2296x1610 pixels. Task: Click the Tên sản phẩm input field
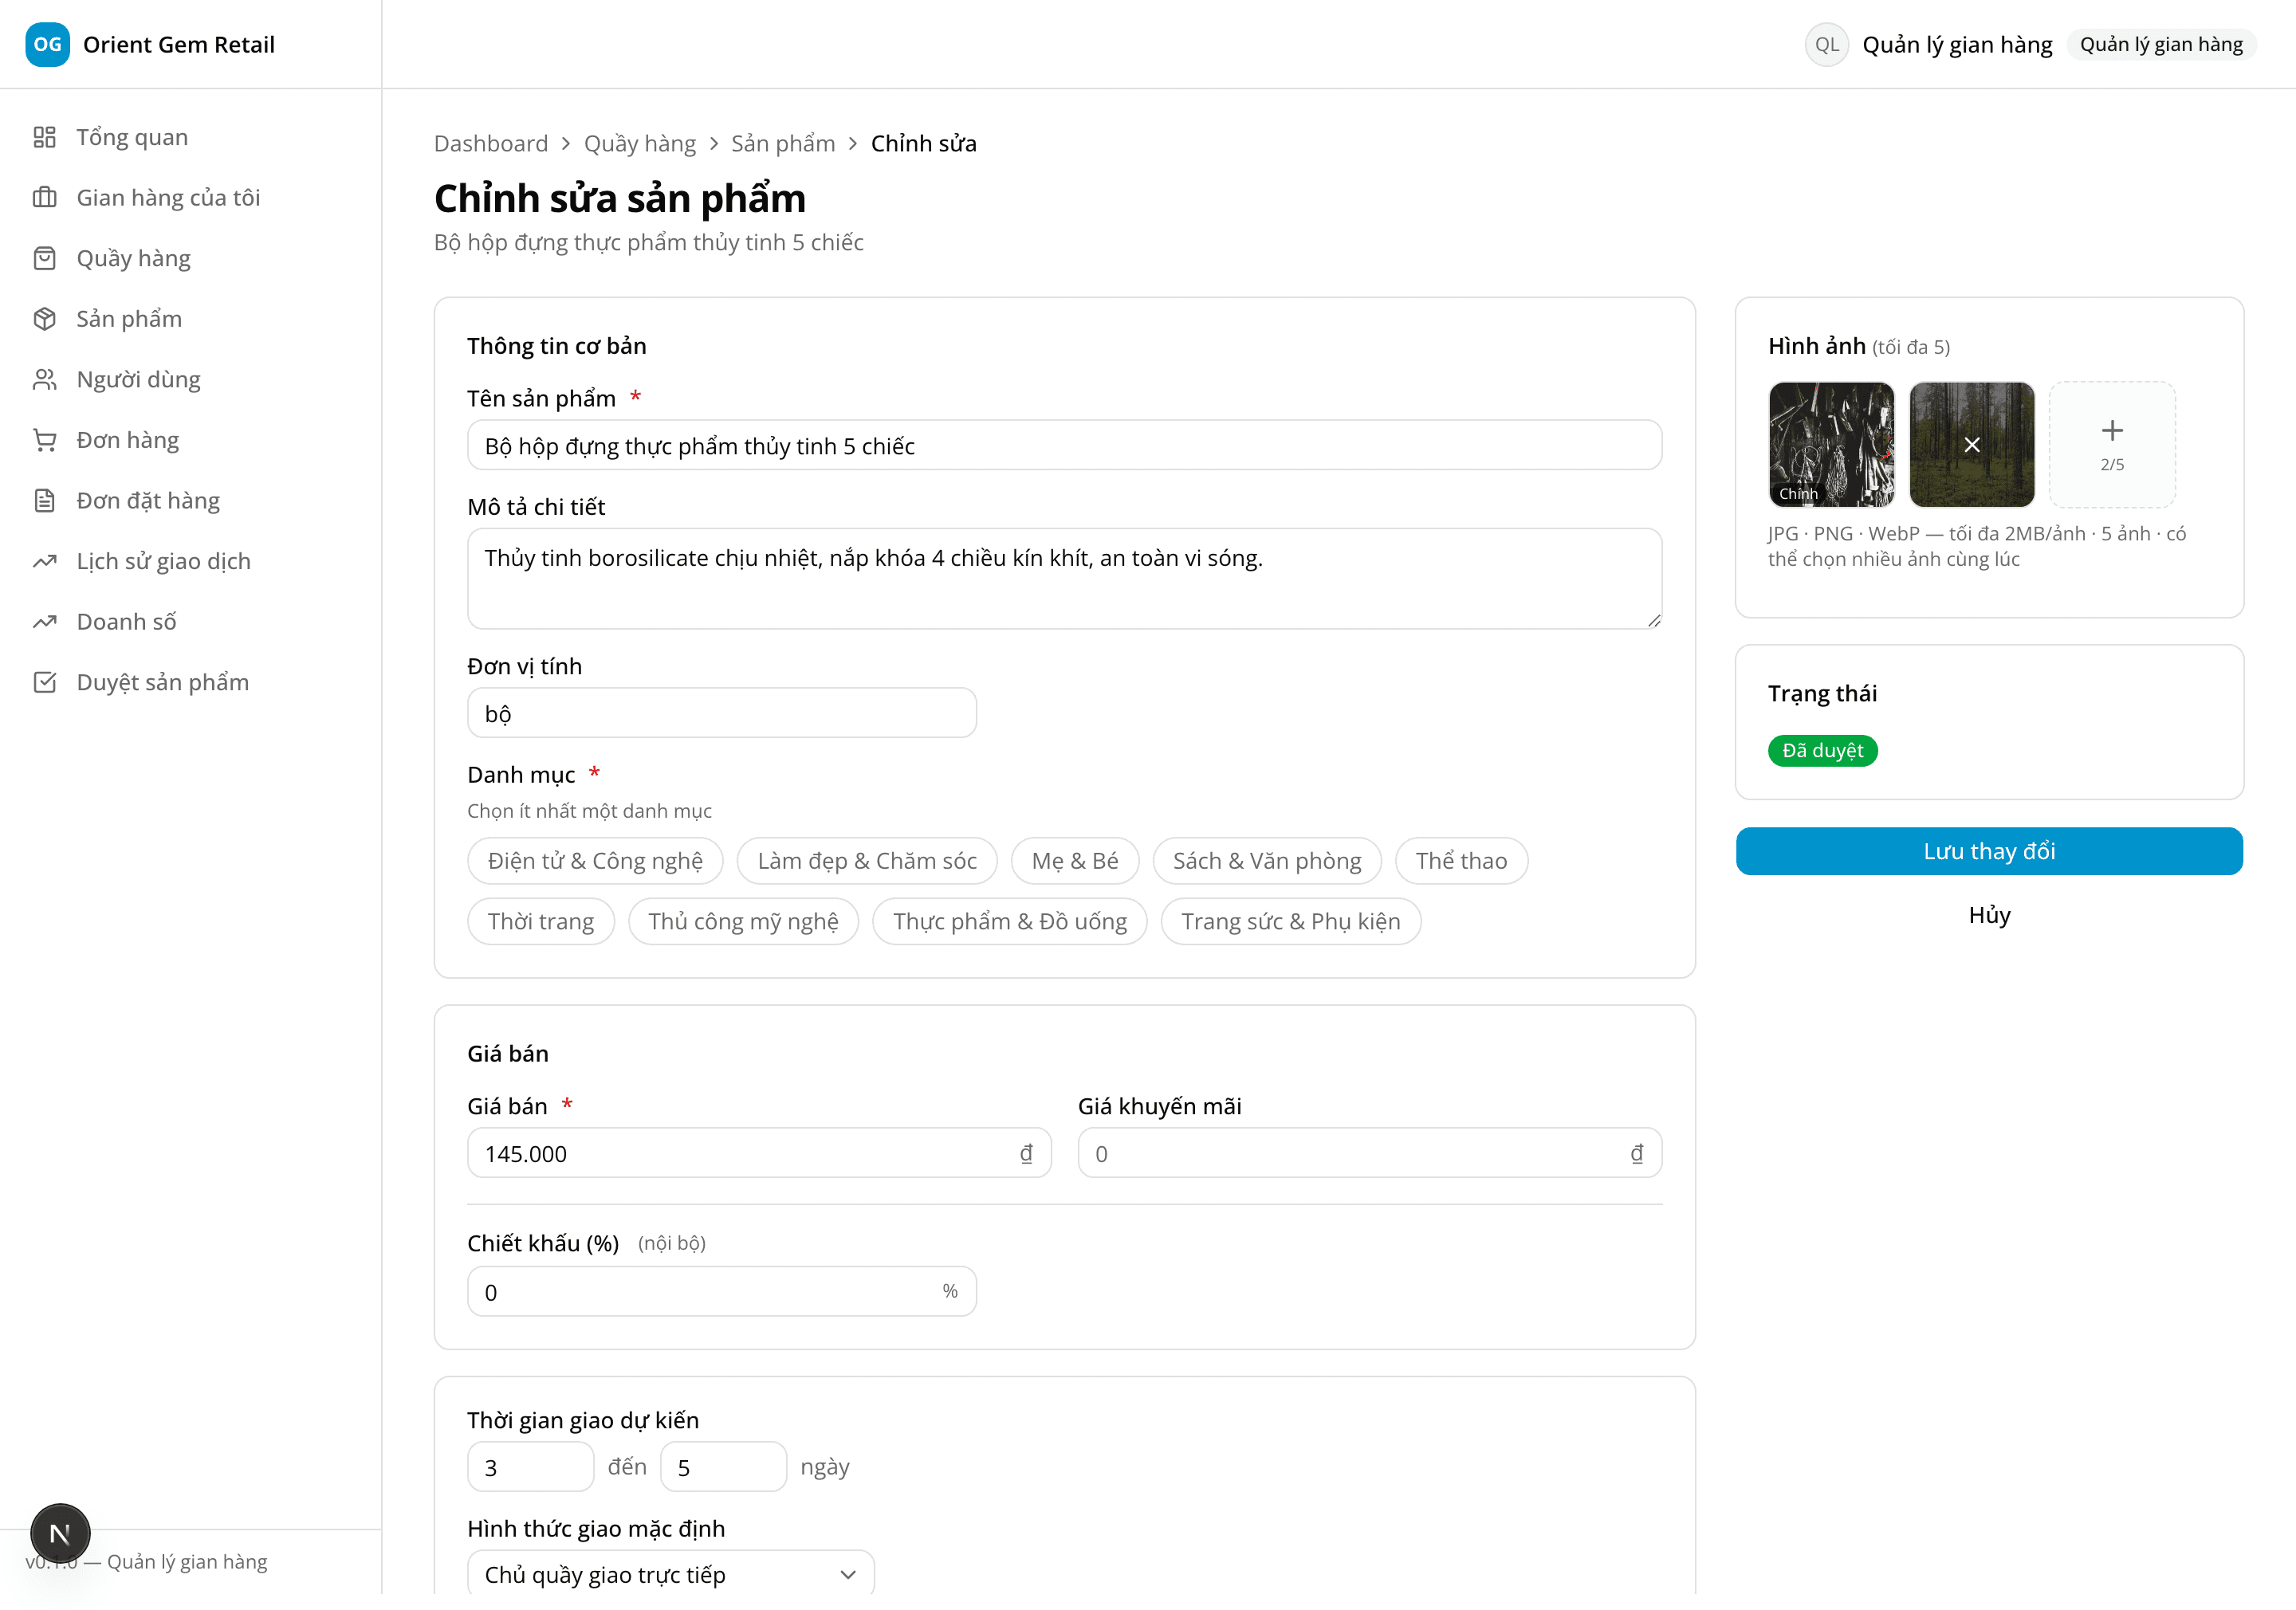click(x=1064, y=445)
